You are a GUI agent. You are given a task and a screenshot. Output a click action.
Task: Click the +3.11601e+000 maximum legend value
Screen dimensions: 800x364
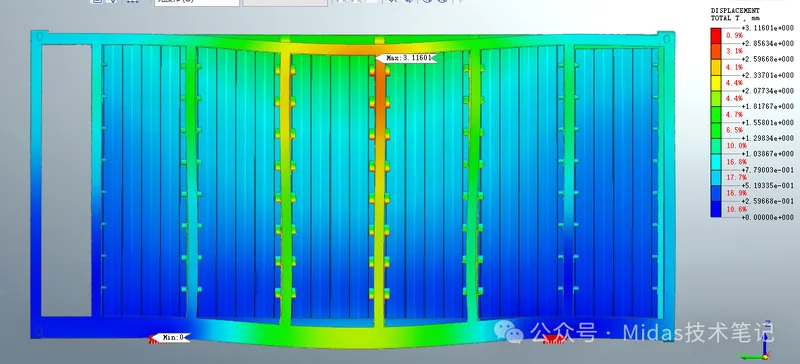click(767, 28)
